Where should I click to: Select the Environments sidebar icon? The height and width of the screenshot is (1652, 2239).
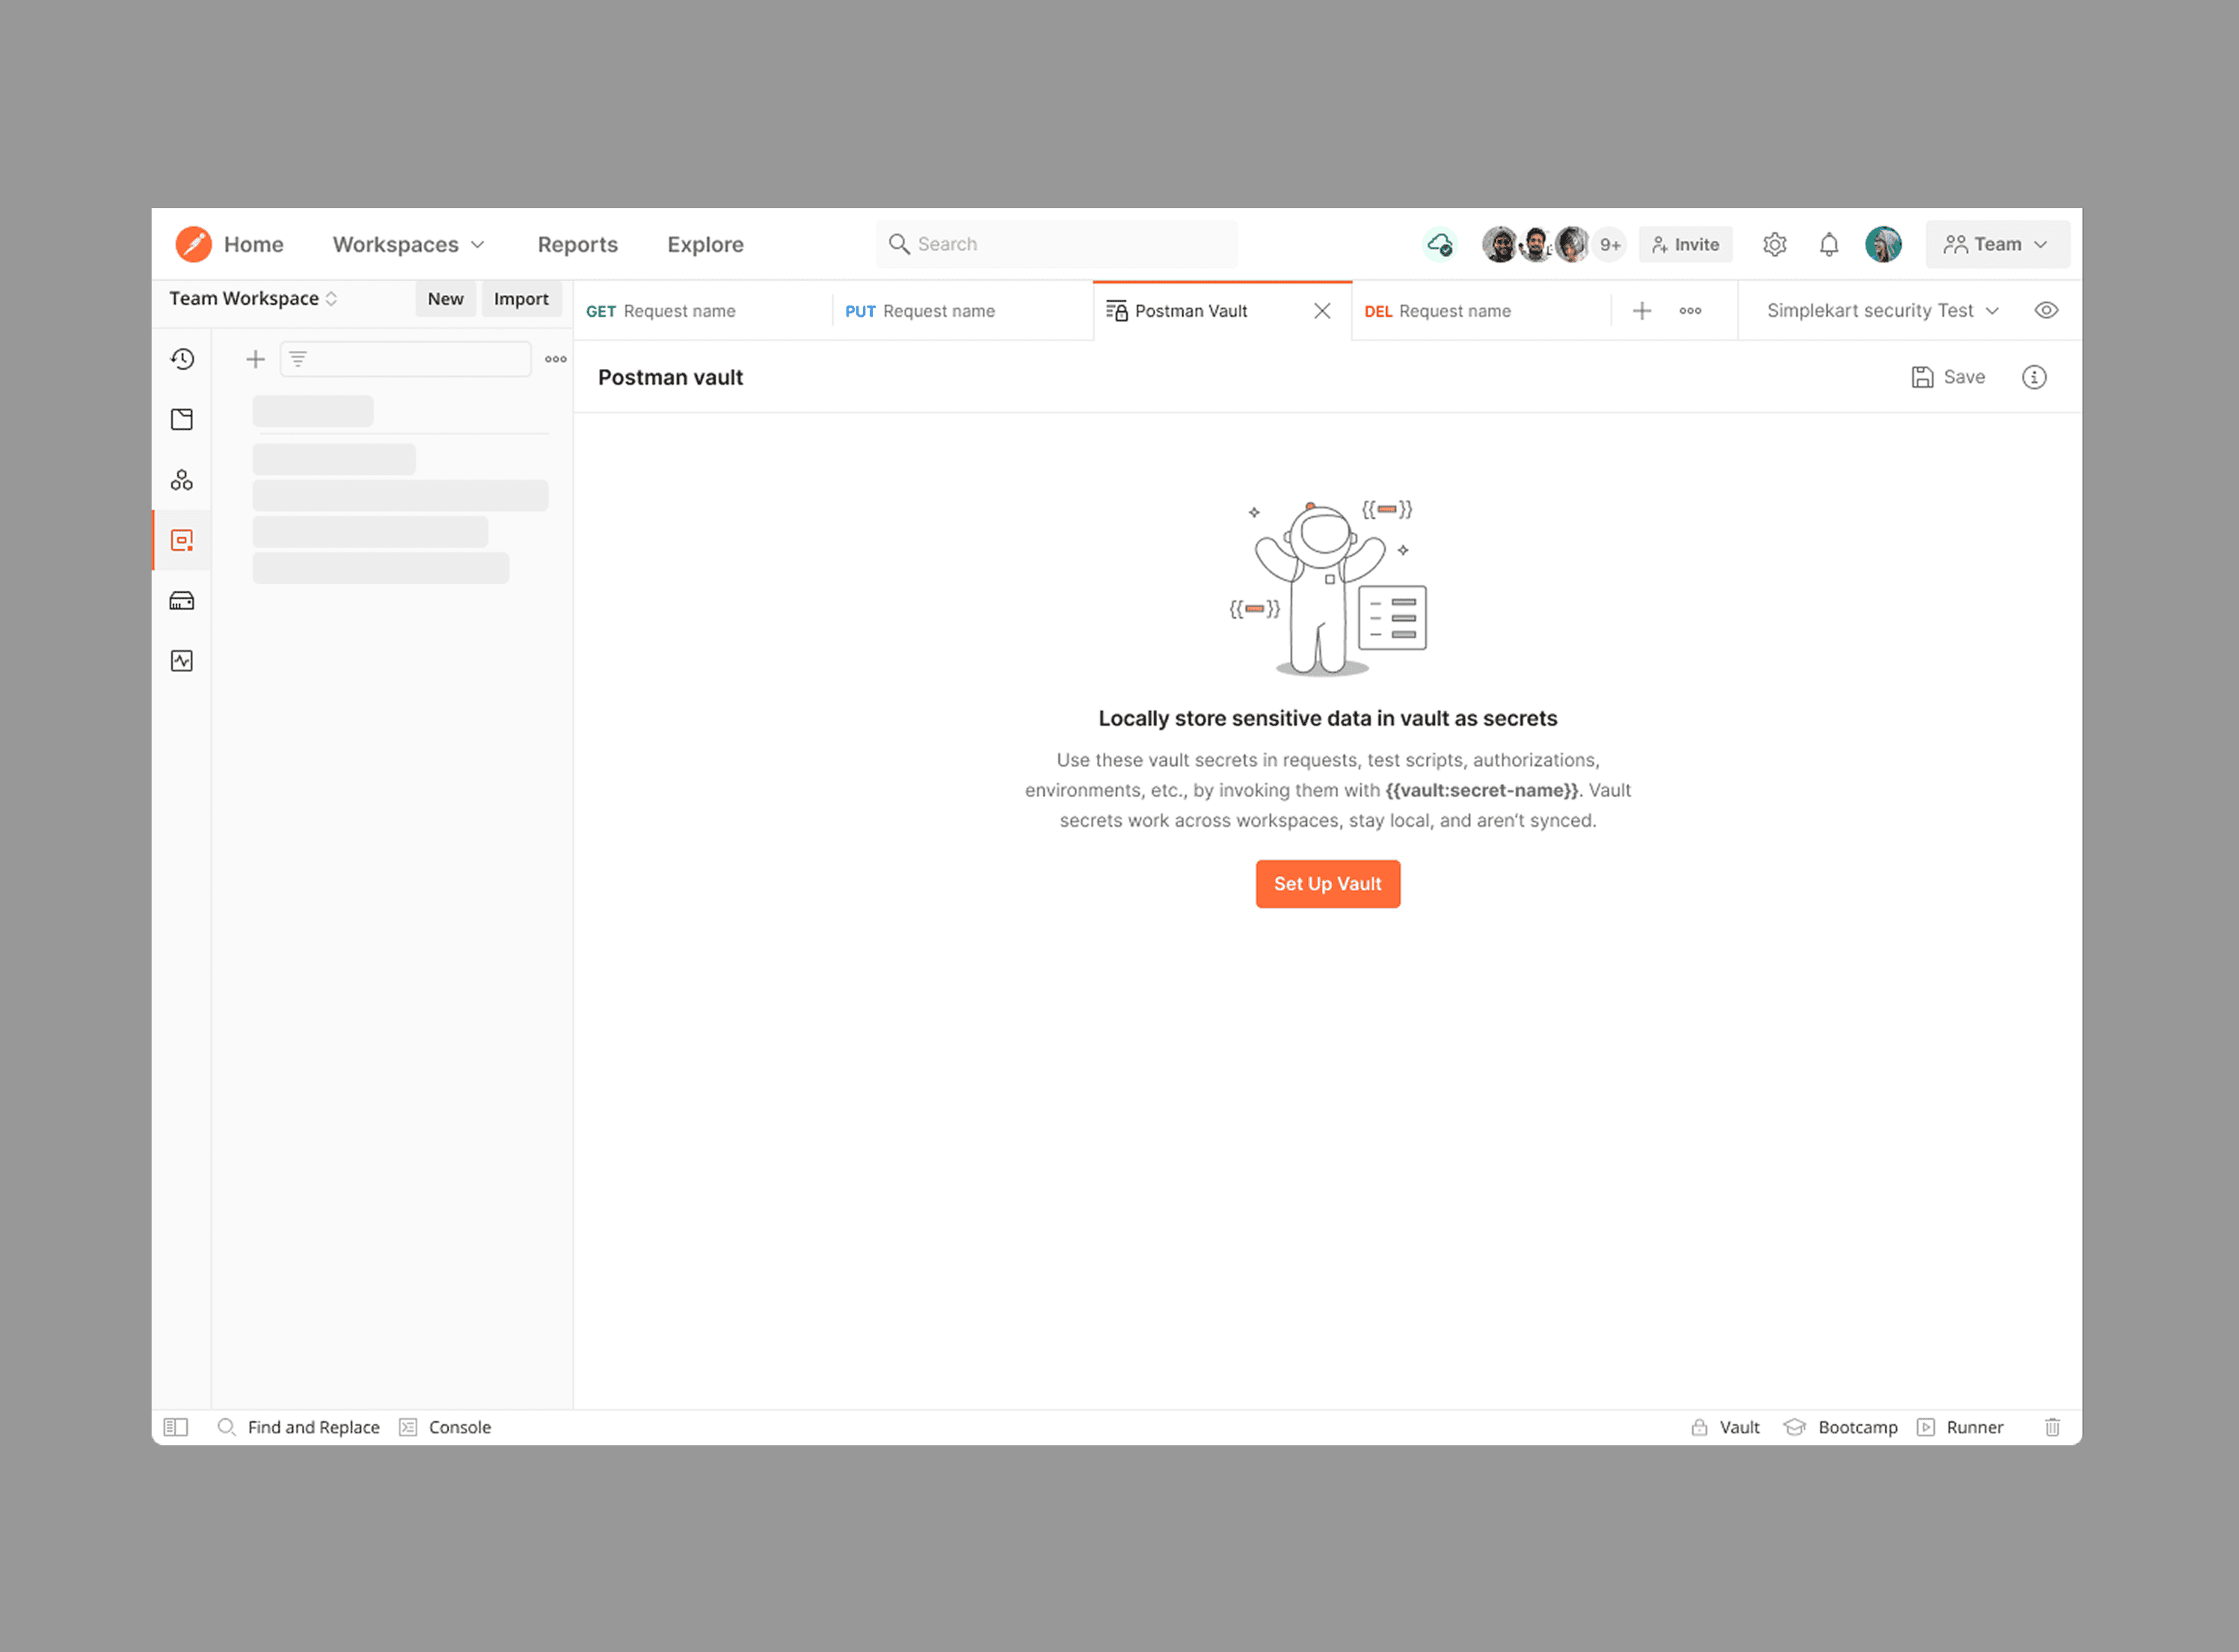click(x=182, y=540)
